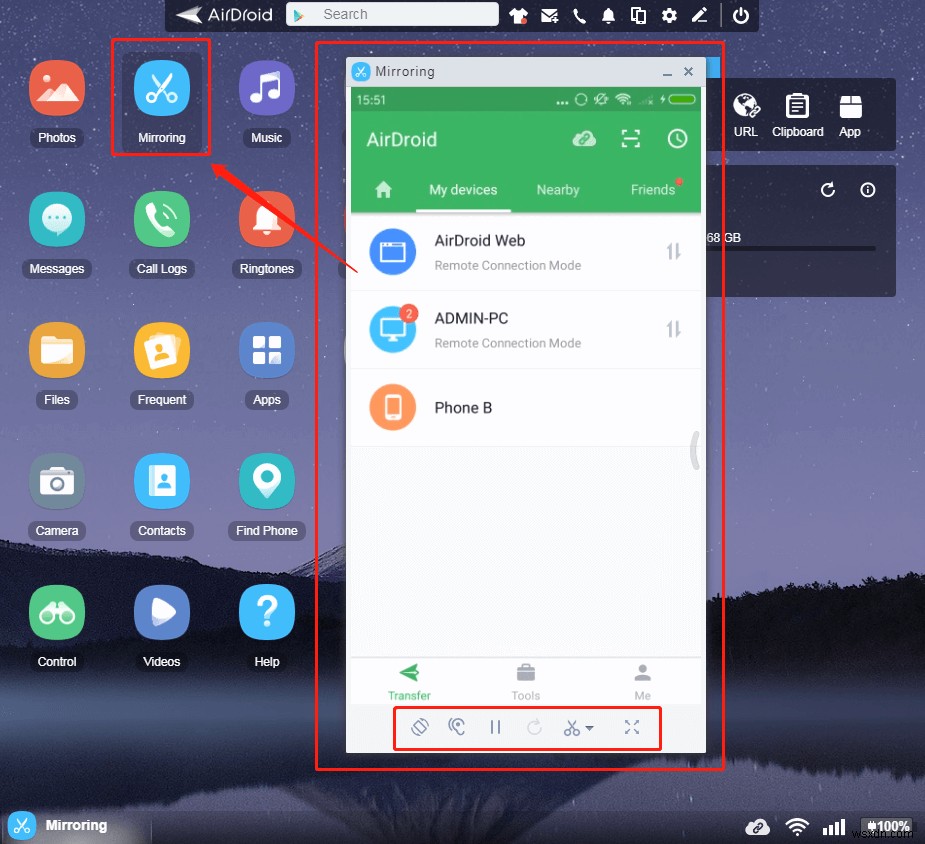This screenshot has width=925, height=844.
Task: Open the themes icon in top toolbar
Action: pyautogui.click(x=518, y=15)
